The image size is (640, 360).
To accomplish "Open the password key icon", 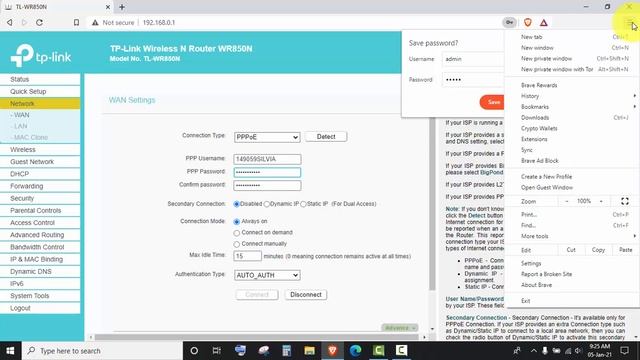I will click(x=509, y=22).
